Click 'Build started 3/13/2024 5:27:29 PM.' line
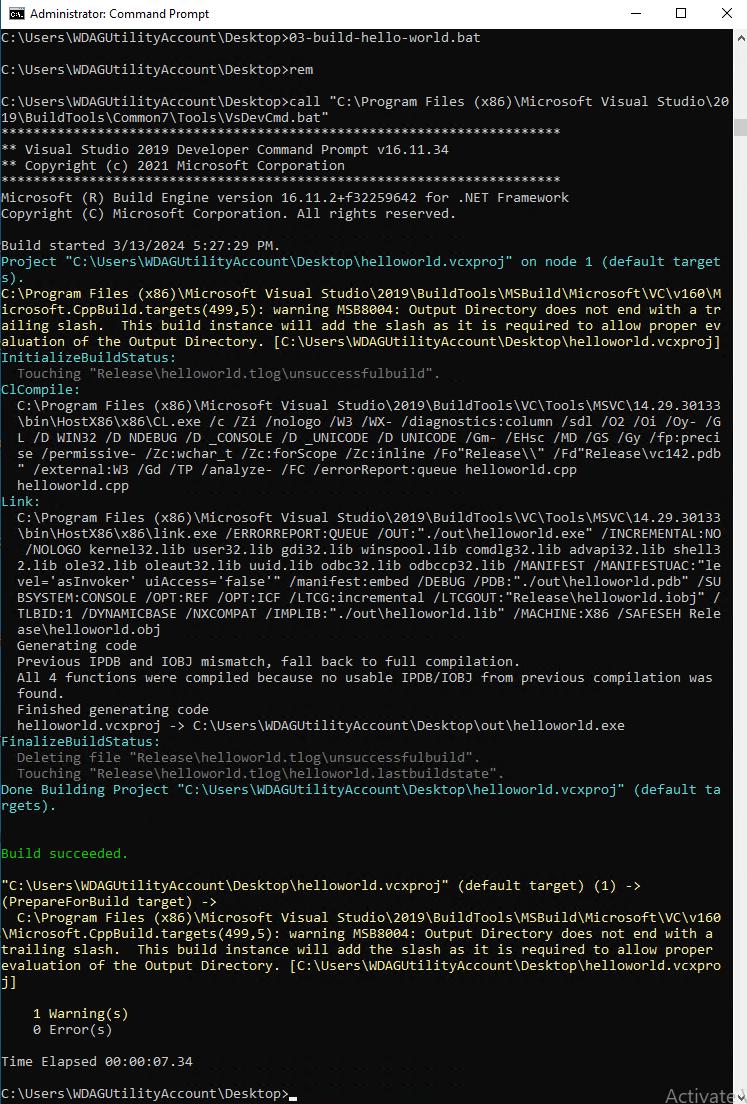 pyautogui.click(x=141, y=246)
